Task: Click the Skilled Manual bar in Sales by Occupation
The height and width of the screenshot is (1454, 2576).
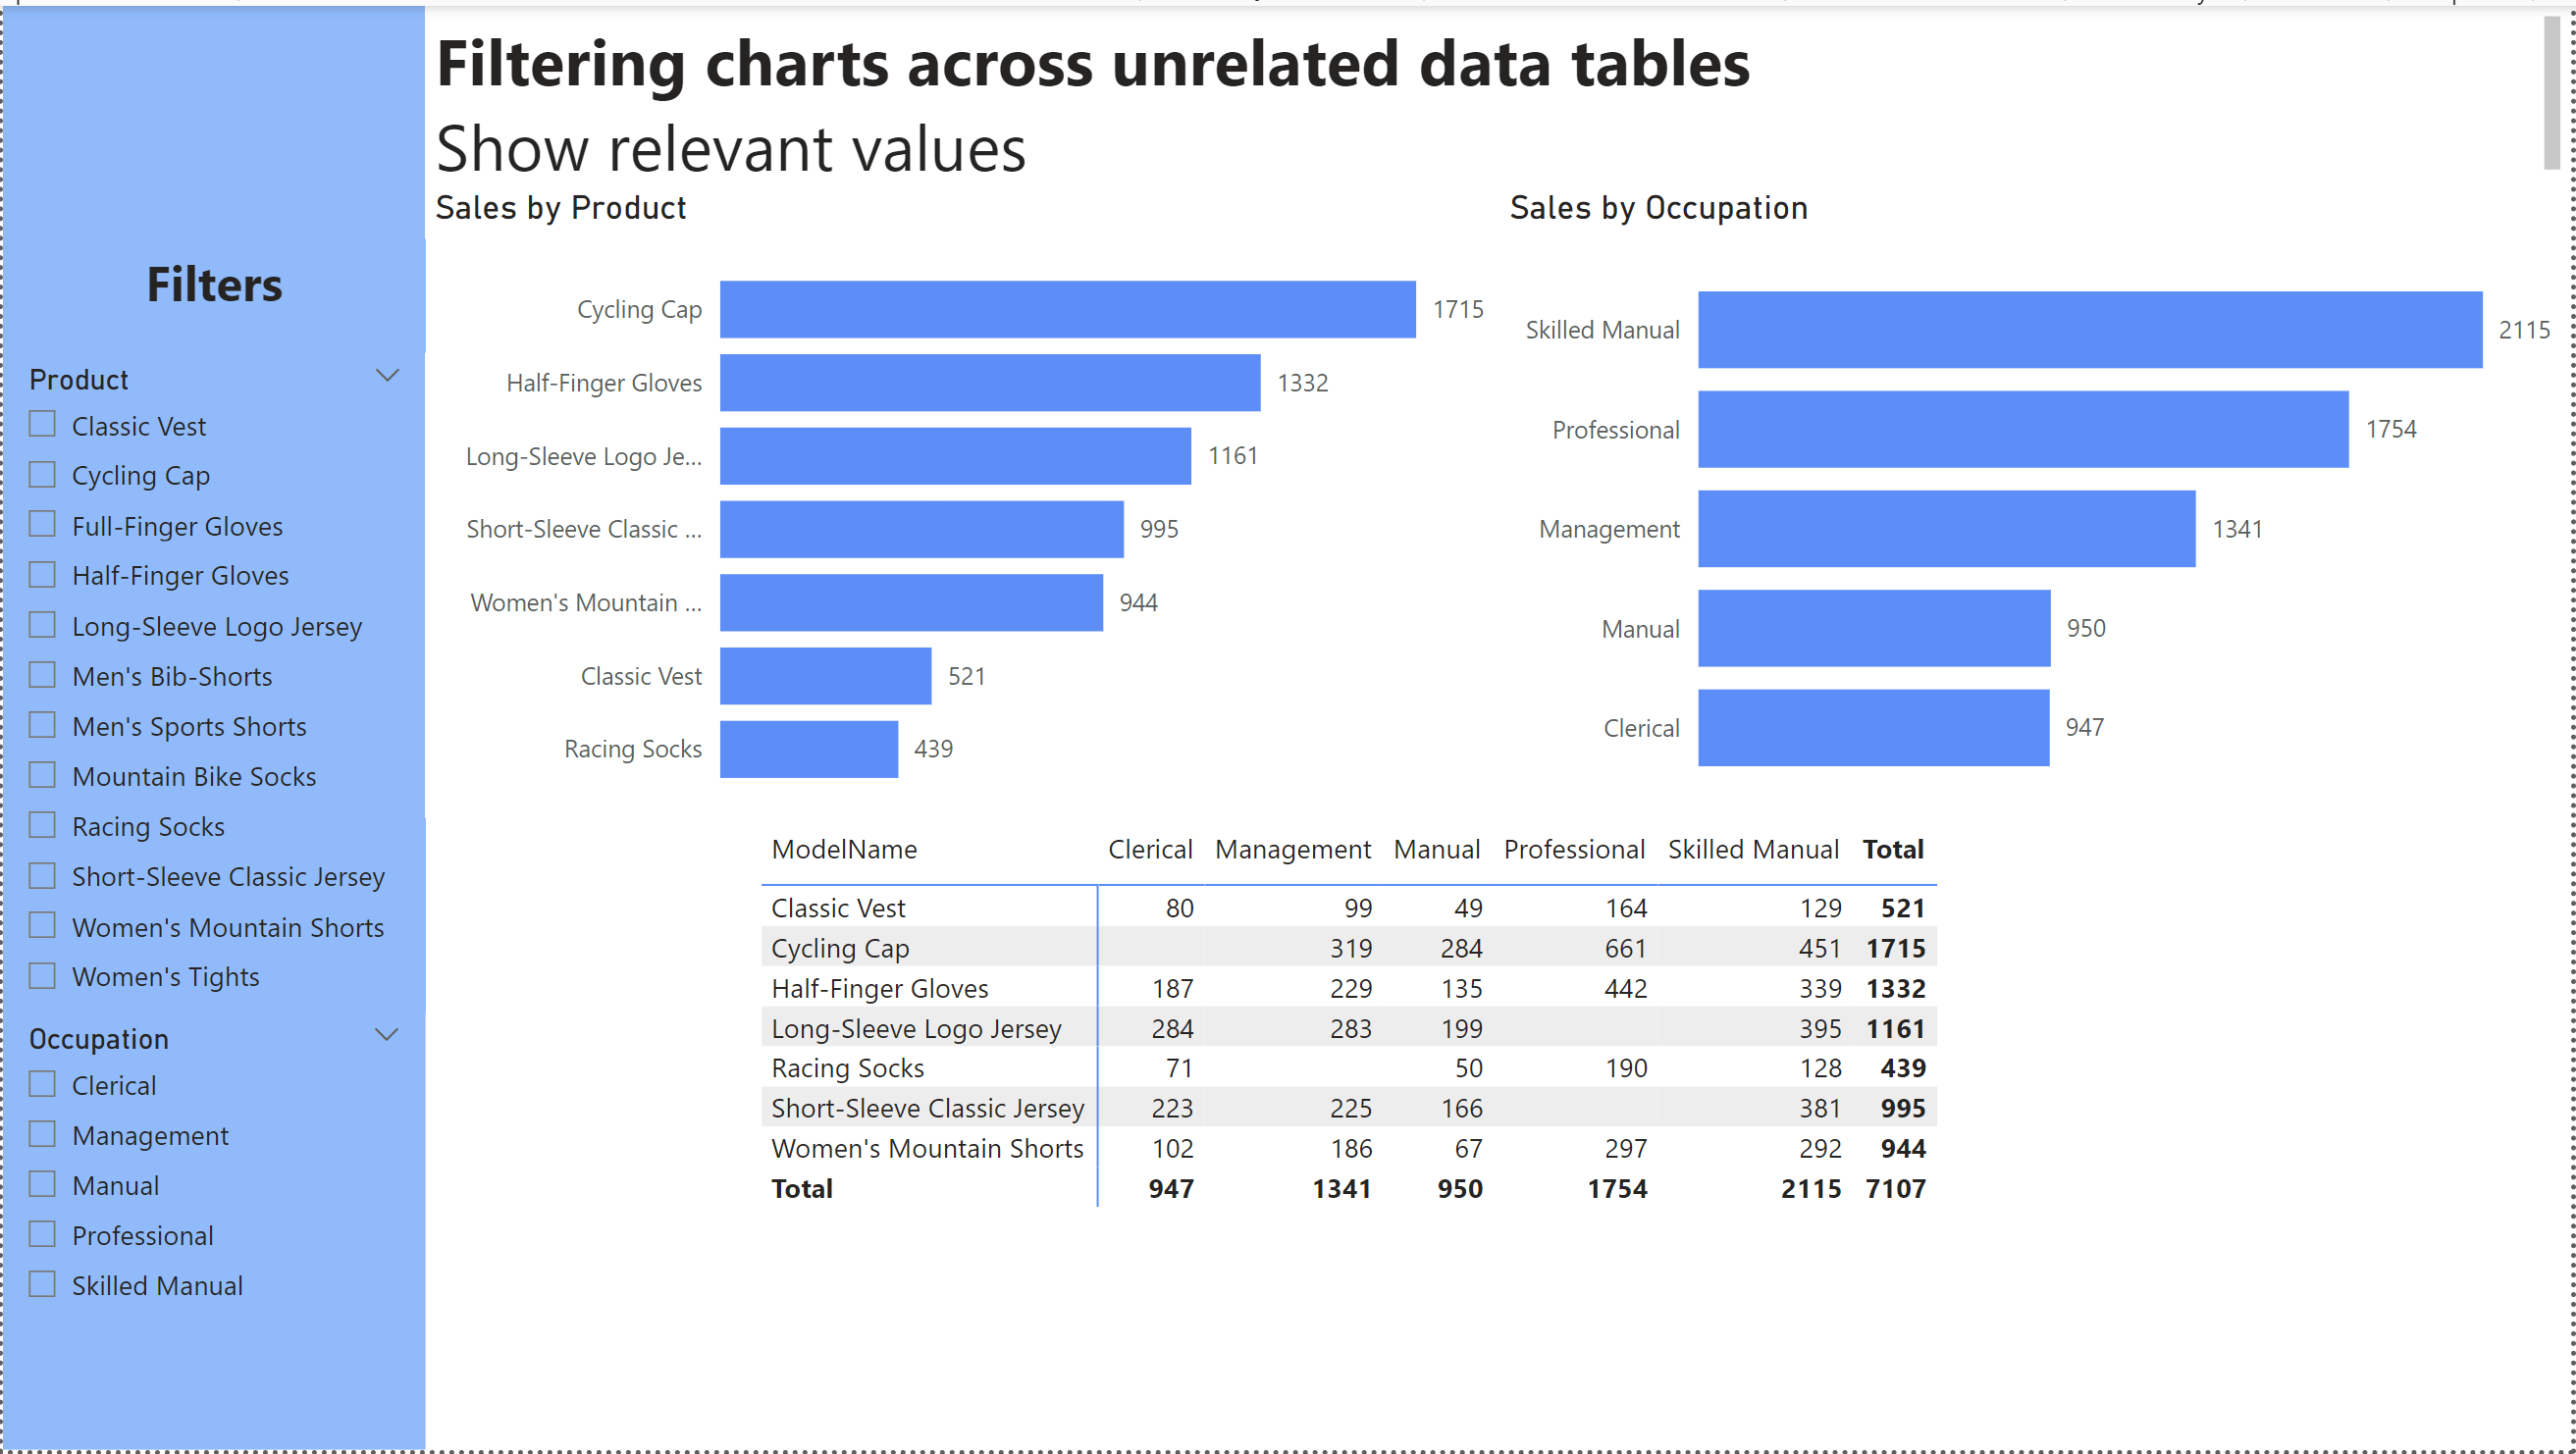Action: pos(2088,330)
